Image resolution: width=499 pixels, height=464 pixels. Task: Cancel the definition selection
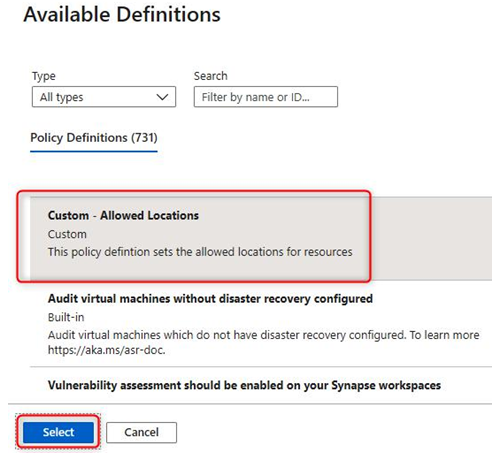click(141, 432)
